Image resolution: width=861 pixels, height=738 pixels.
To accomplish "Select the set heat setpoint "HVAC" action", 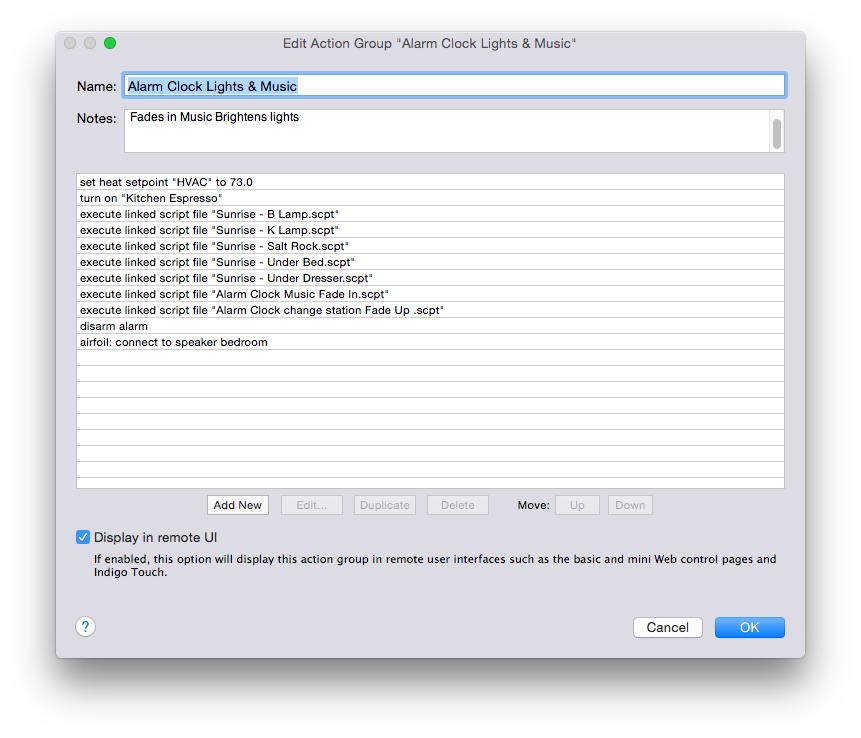I will click(x=430, y=182).
